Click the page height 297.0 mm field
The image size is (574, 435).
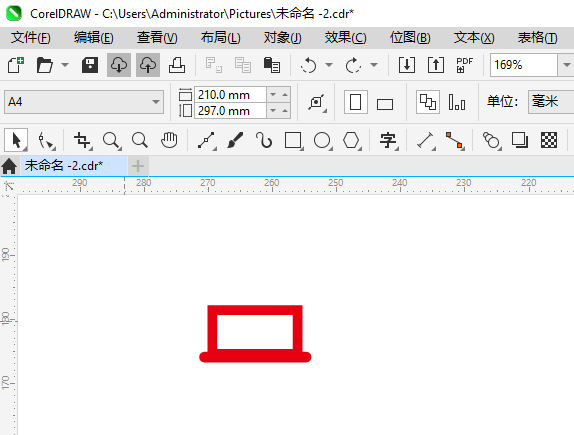pos(230,111)
